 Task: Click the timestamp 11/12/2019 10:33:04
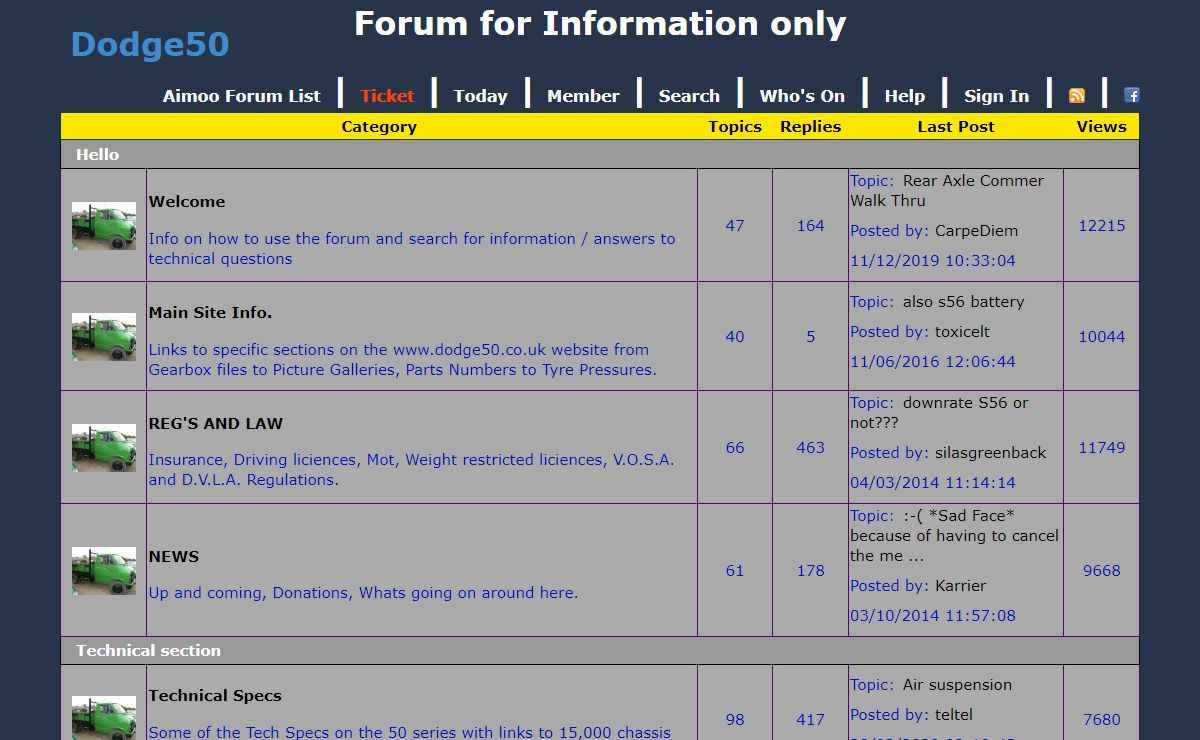pyautogui.click(x=933, y=260)
